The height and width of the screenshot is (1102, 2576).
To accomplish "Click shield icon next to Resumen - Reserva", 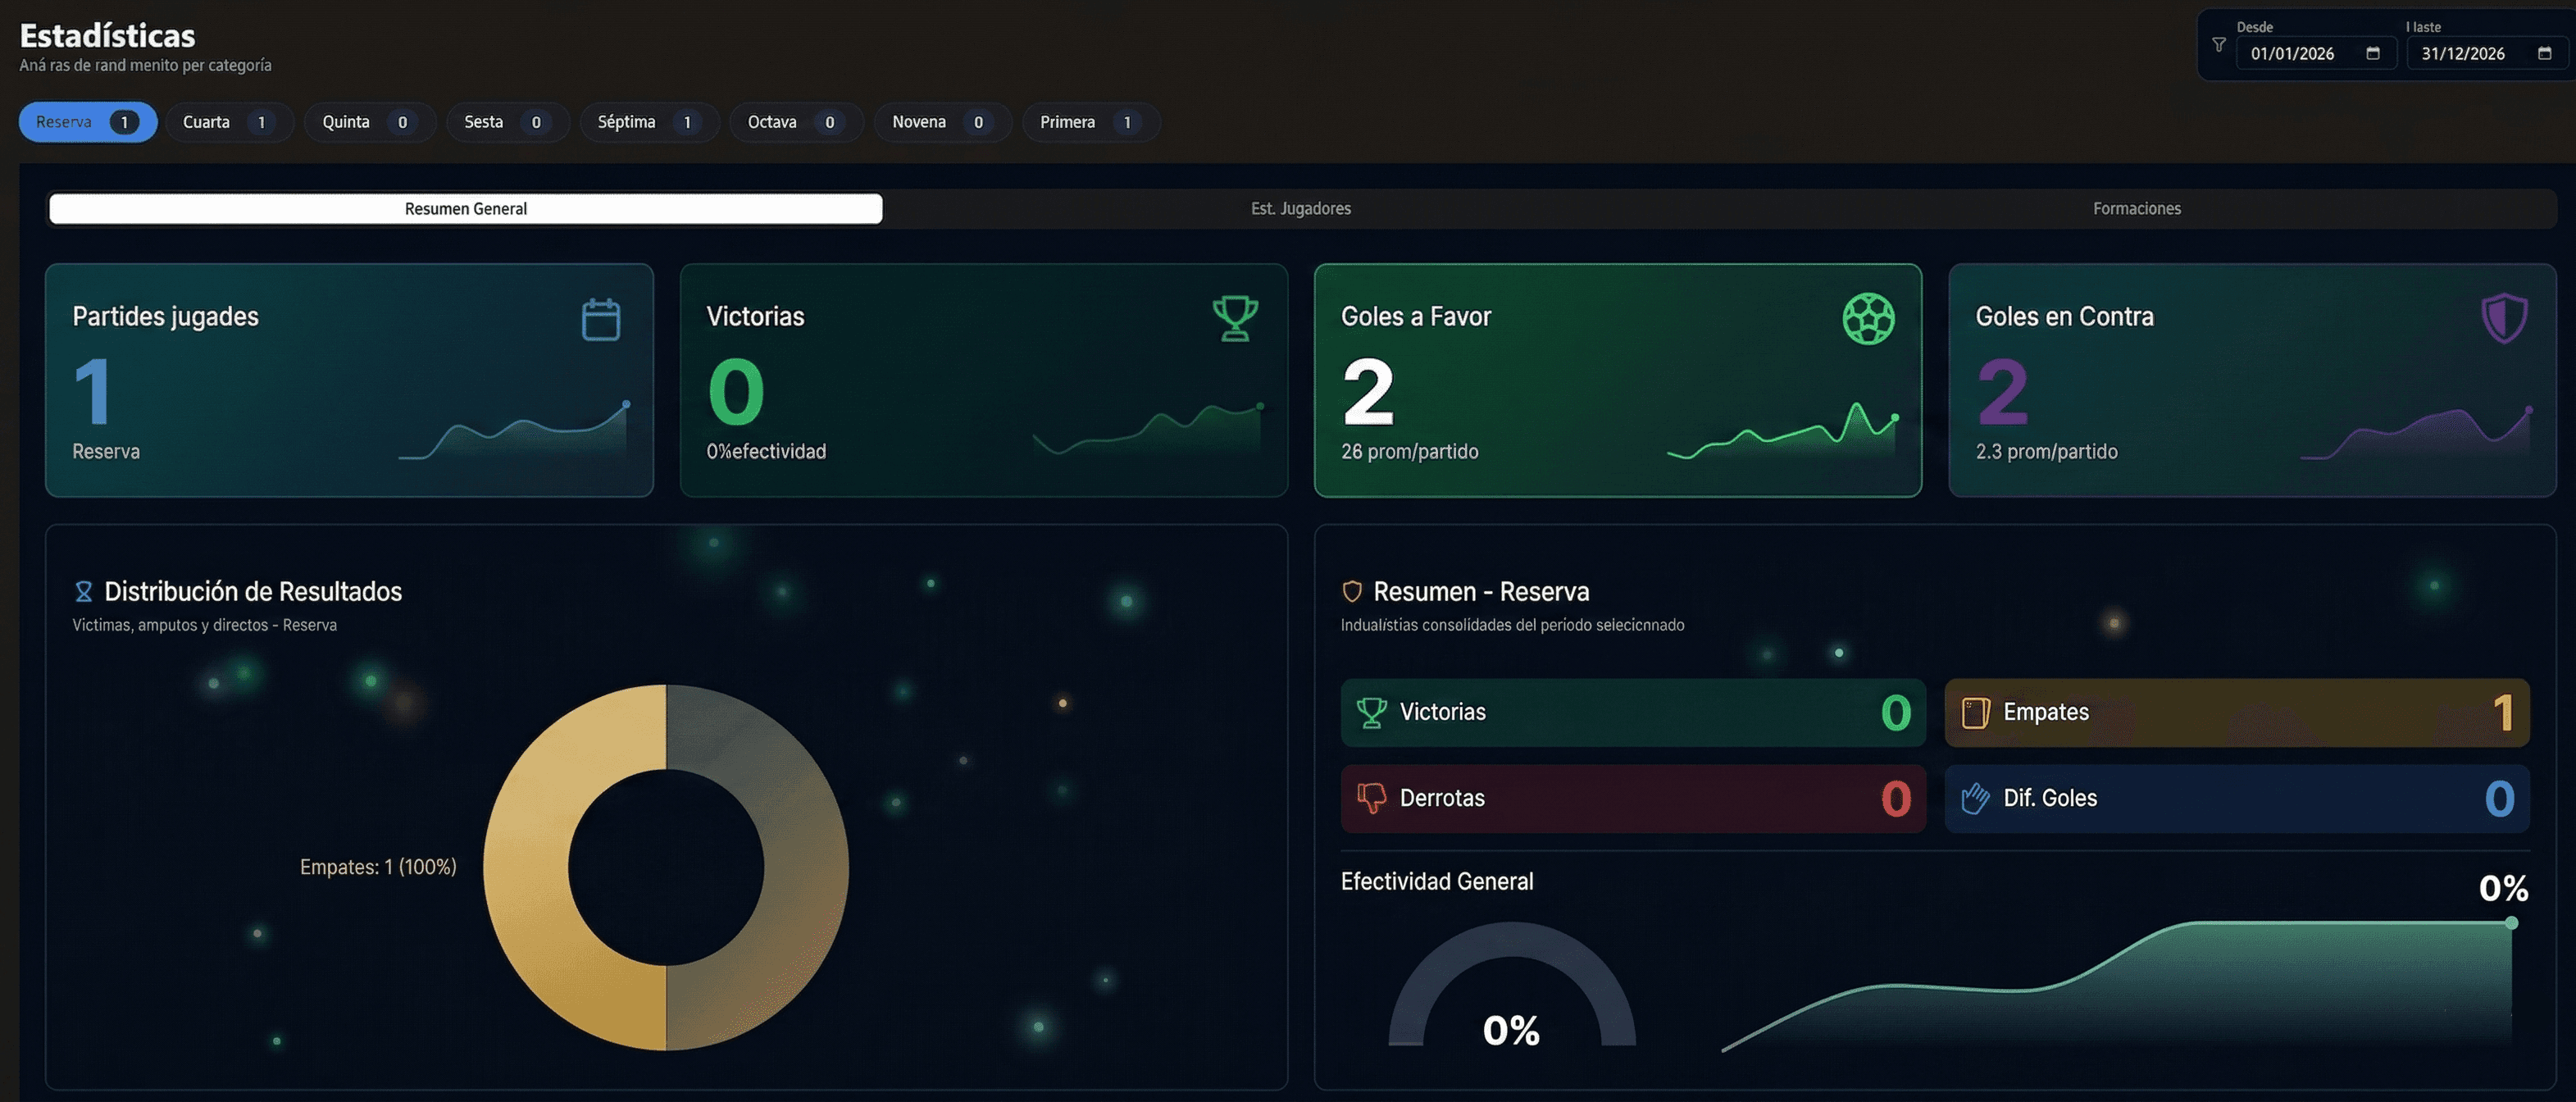I will click(1352, 591).
